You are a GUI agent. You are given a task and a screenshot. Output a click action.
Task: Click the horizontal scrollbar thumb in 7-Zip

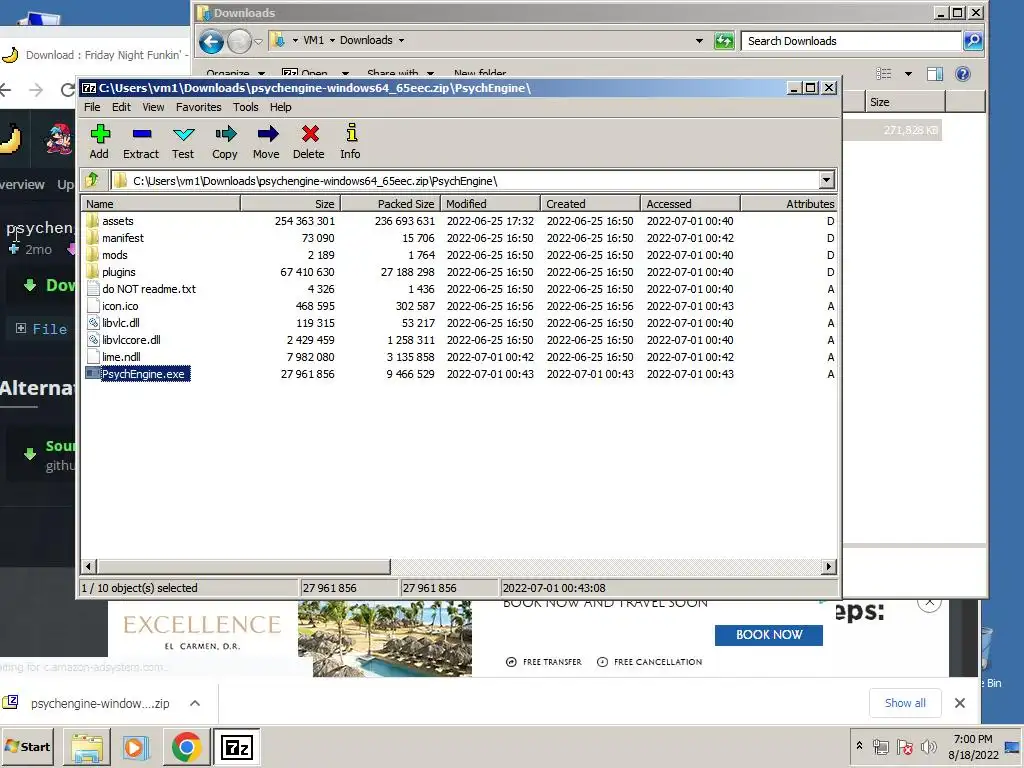point(243,566)
